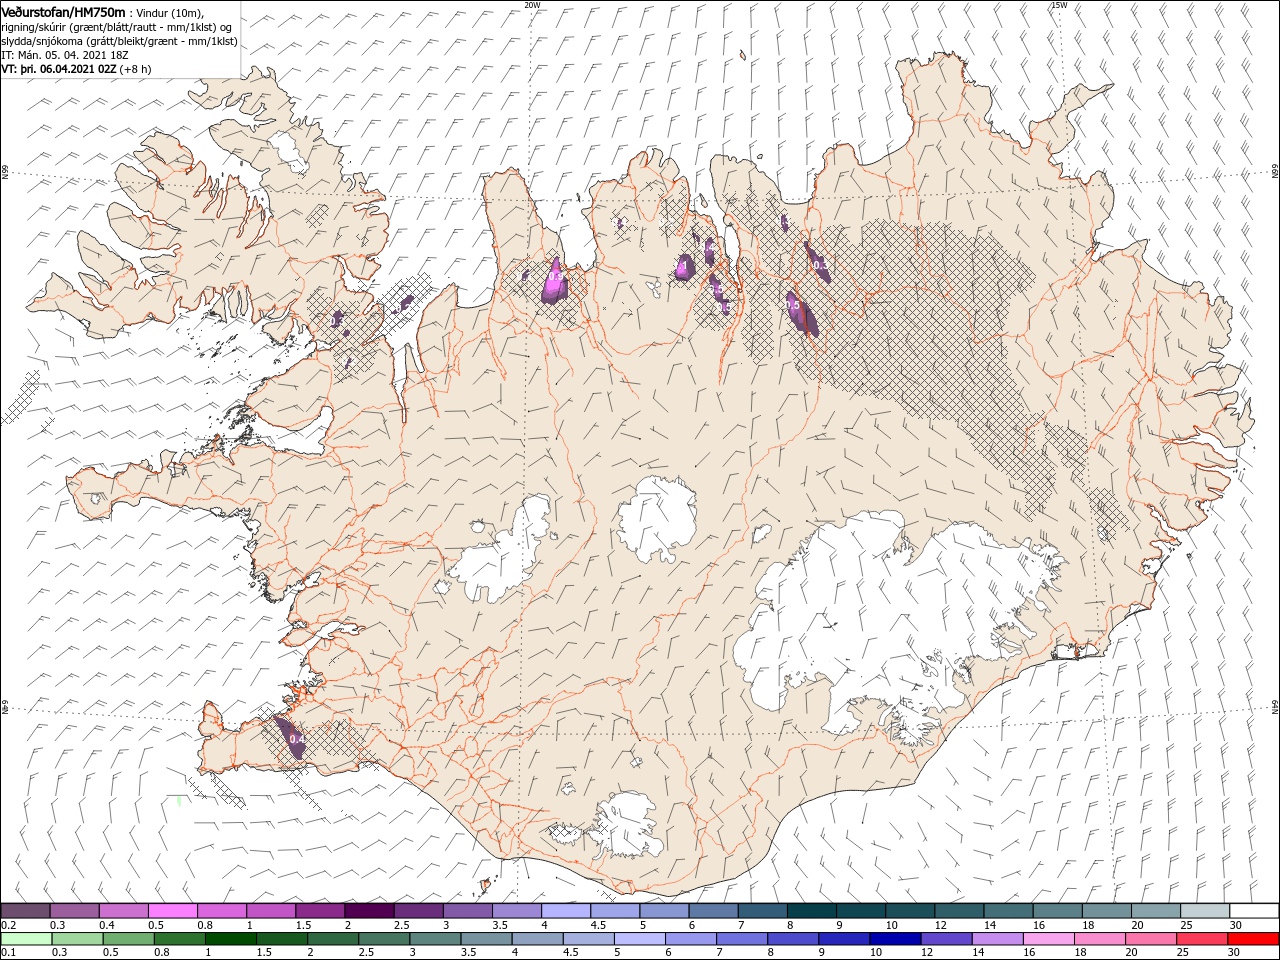This screenshot has height=960, width=1280.
Task: Pick the darkest purple 2–2.5 snow legend swatch
Action: 369,911
